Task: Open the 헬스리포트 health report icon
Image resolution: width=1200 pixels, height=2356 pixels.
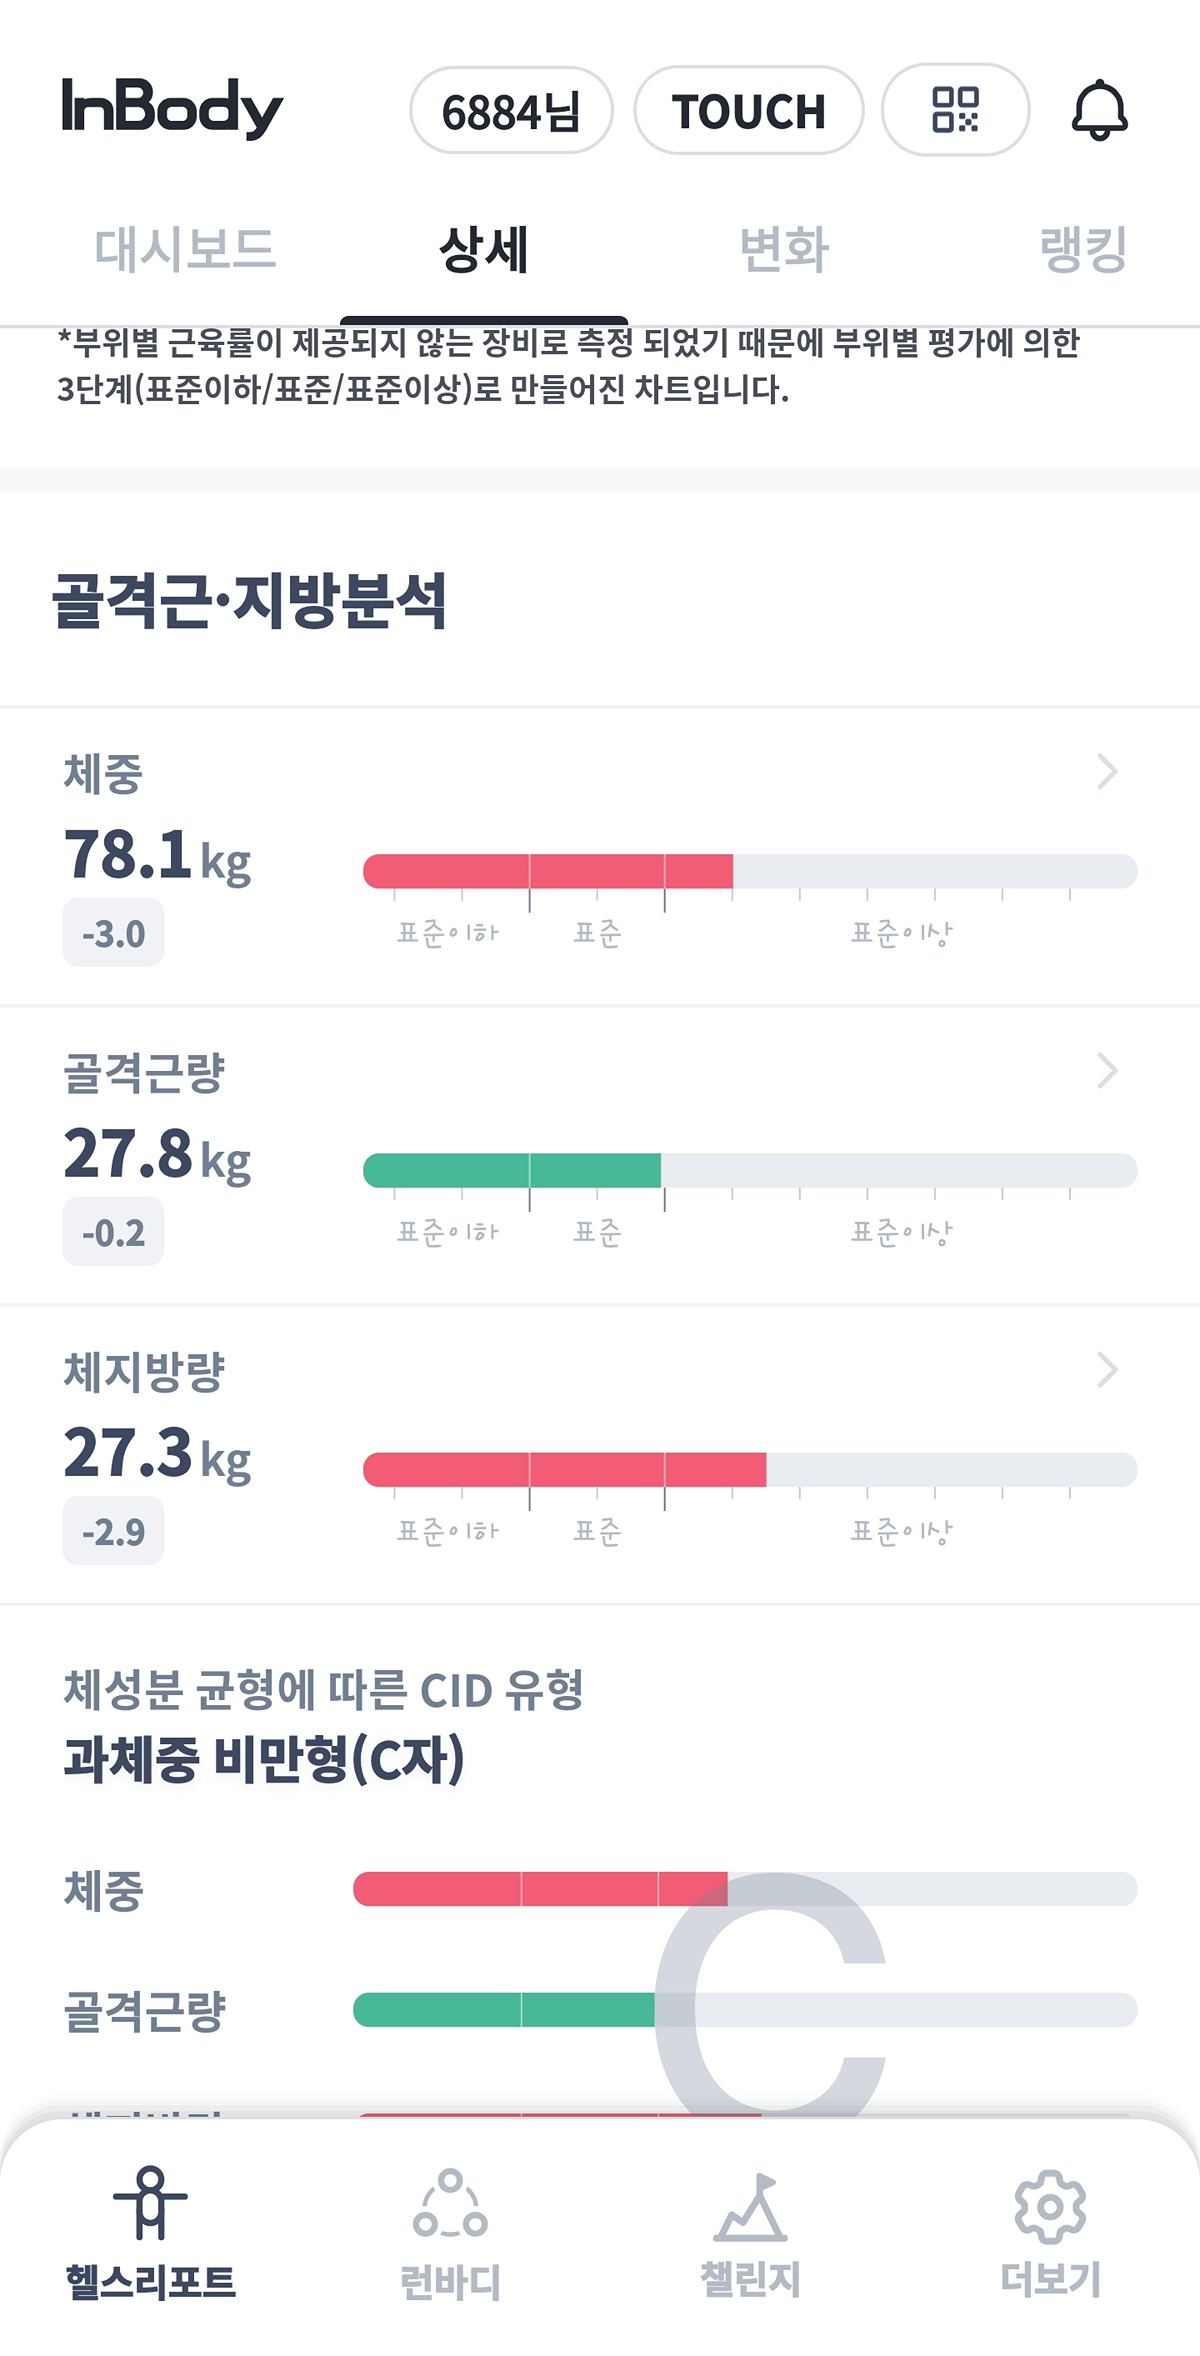Action: tap(150, 2205)
